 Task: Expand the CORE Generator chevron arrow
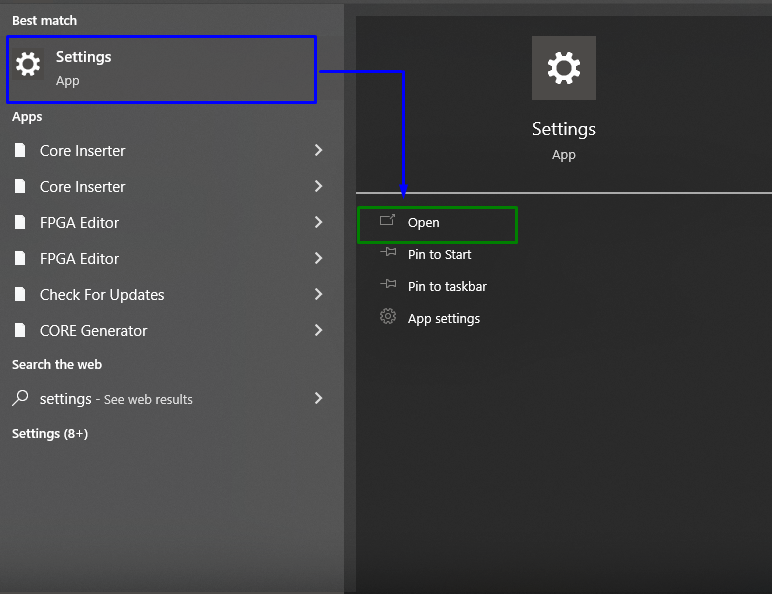319,330
